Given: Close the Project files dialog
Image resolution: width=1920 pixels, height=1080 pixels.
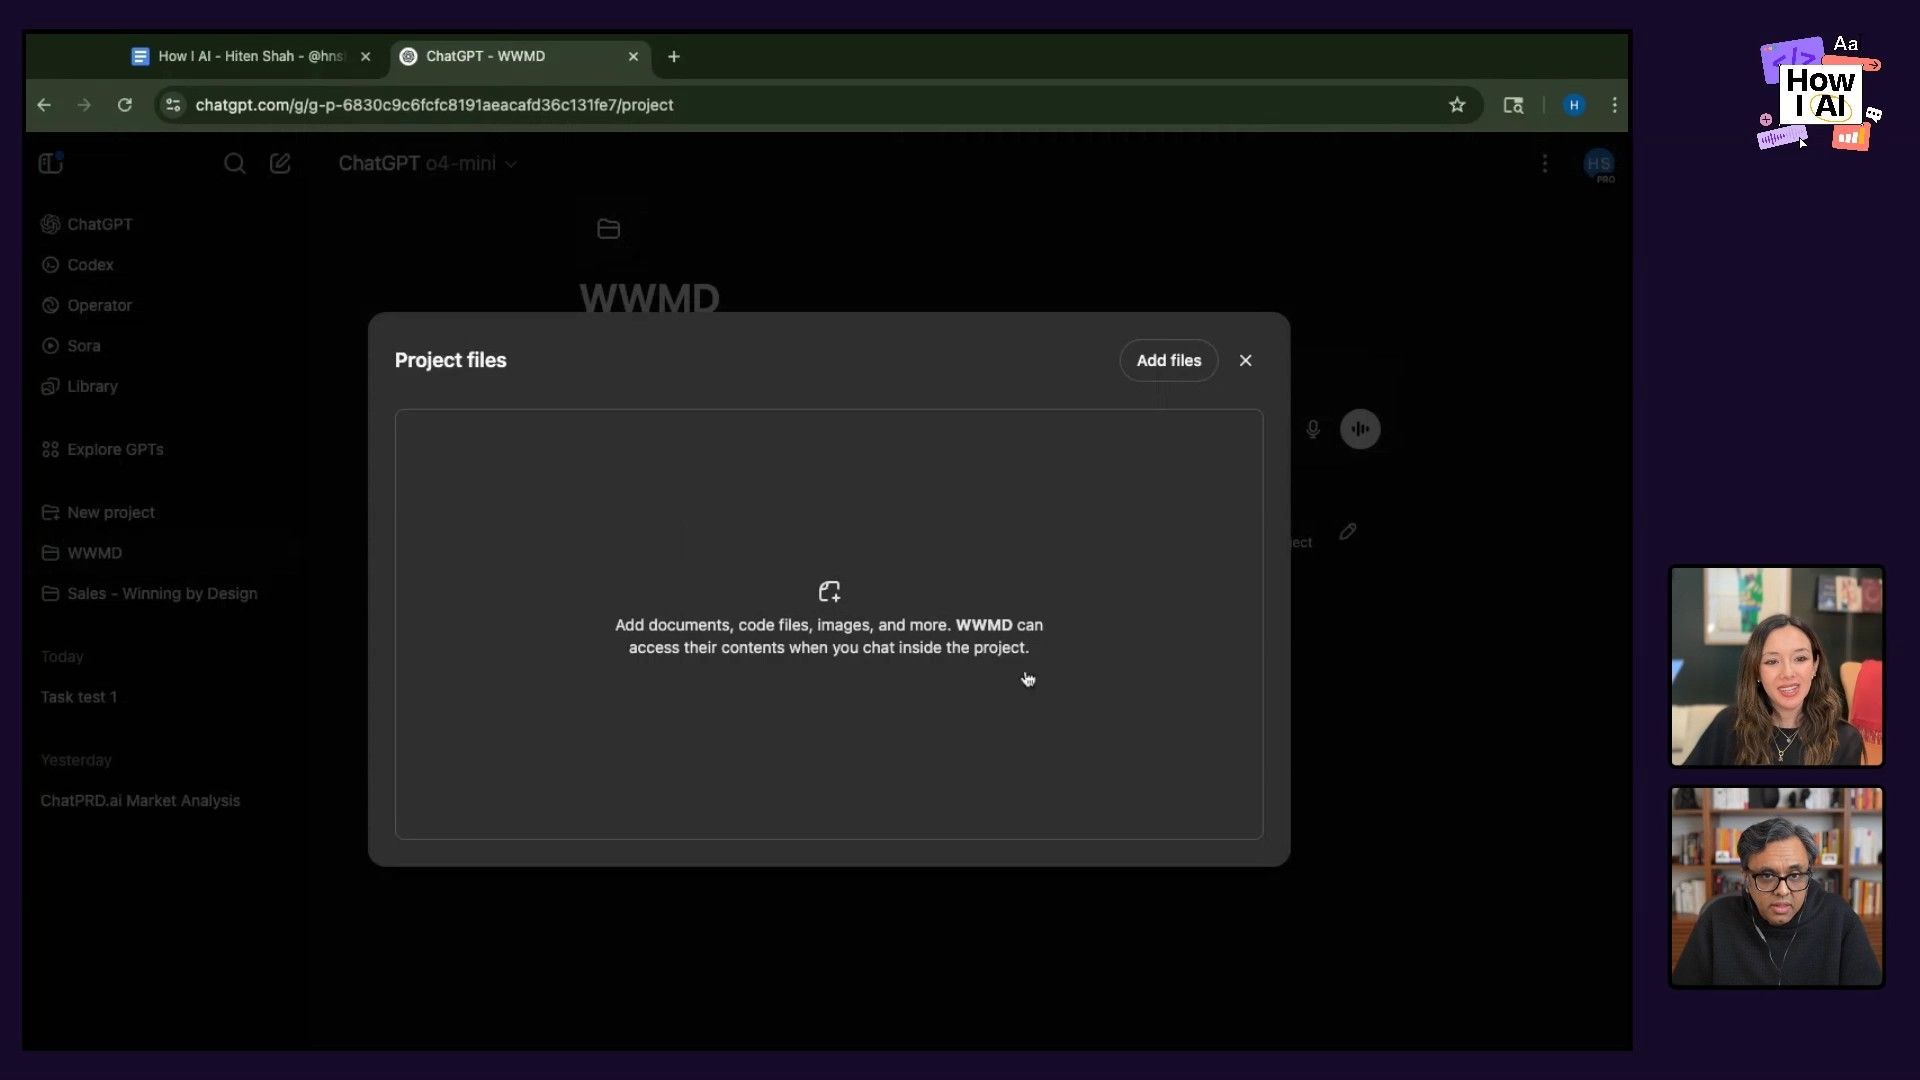Looking at the screenshot, I should (1245, 360).
